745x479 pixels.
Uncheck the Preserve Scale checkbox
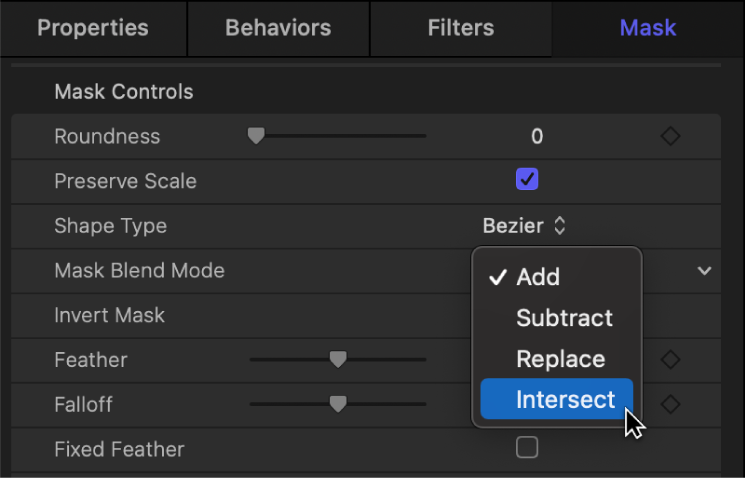(527, 180)
